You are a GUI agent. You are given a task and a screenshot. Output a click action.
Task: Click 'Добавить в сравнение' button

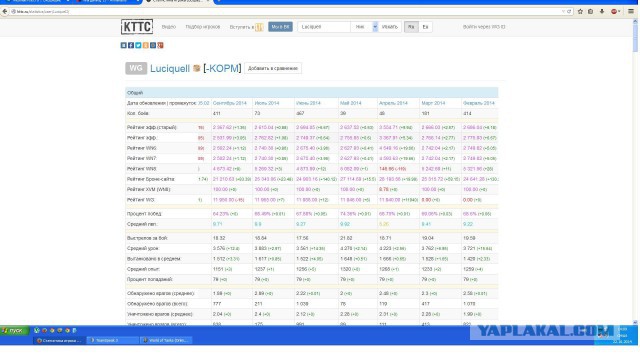(273, 68)
